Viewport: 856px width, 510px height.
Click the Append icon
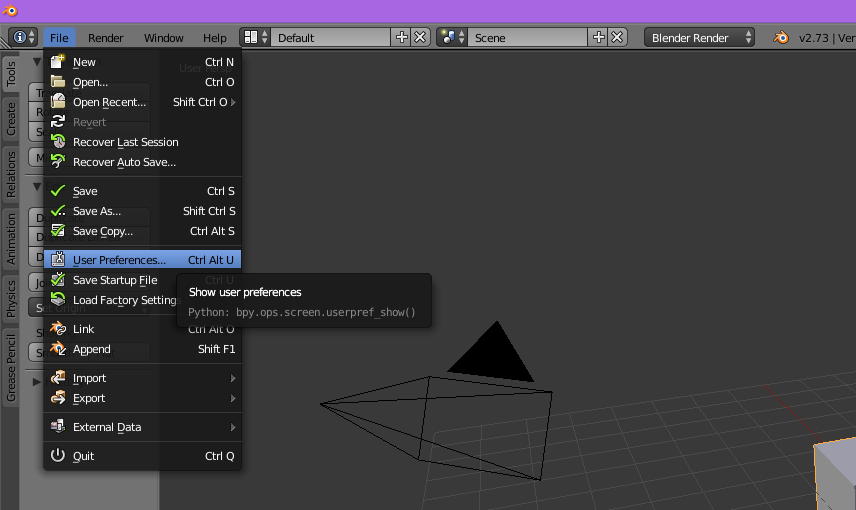(58, 348)
